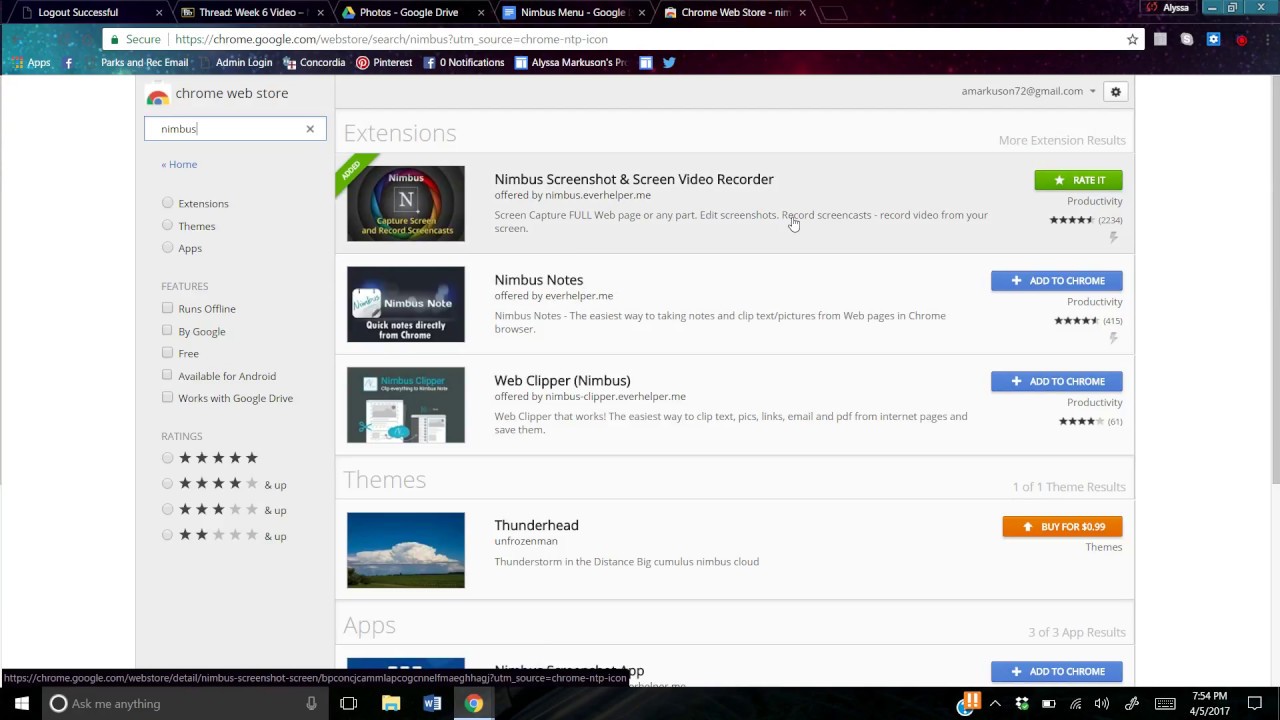Open Word from the taskbar

432,703
